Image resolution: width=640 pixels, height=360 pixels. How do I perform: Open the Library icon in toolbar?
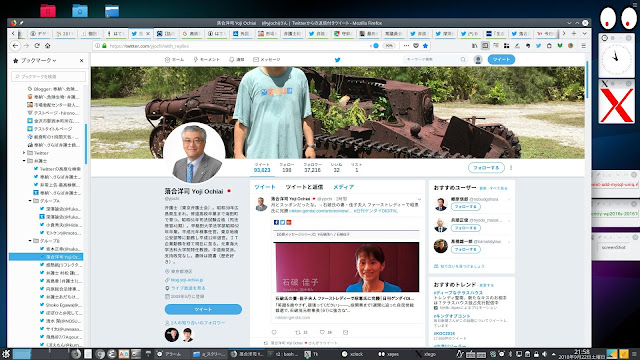click(x=474, y=46)
